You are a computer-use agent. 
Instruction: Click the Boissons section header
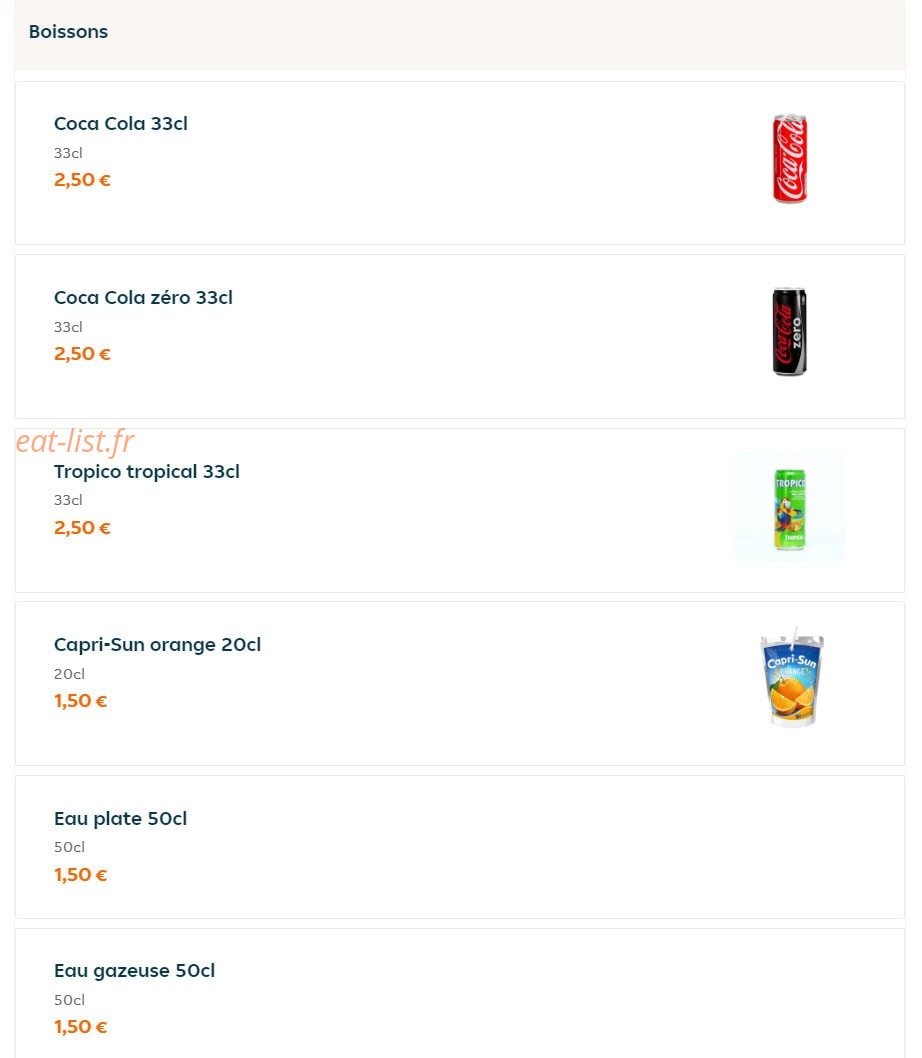pos(68,32)
